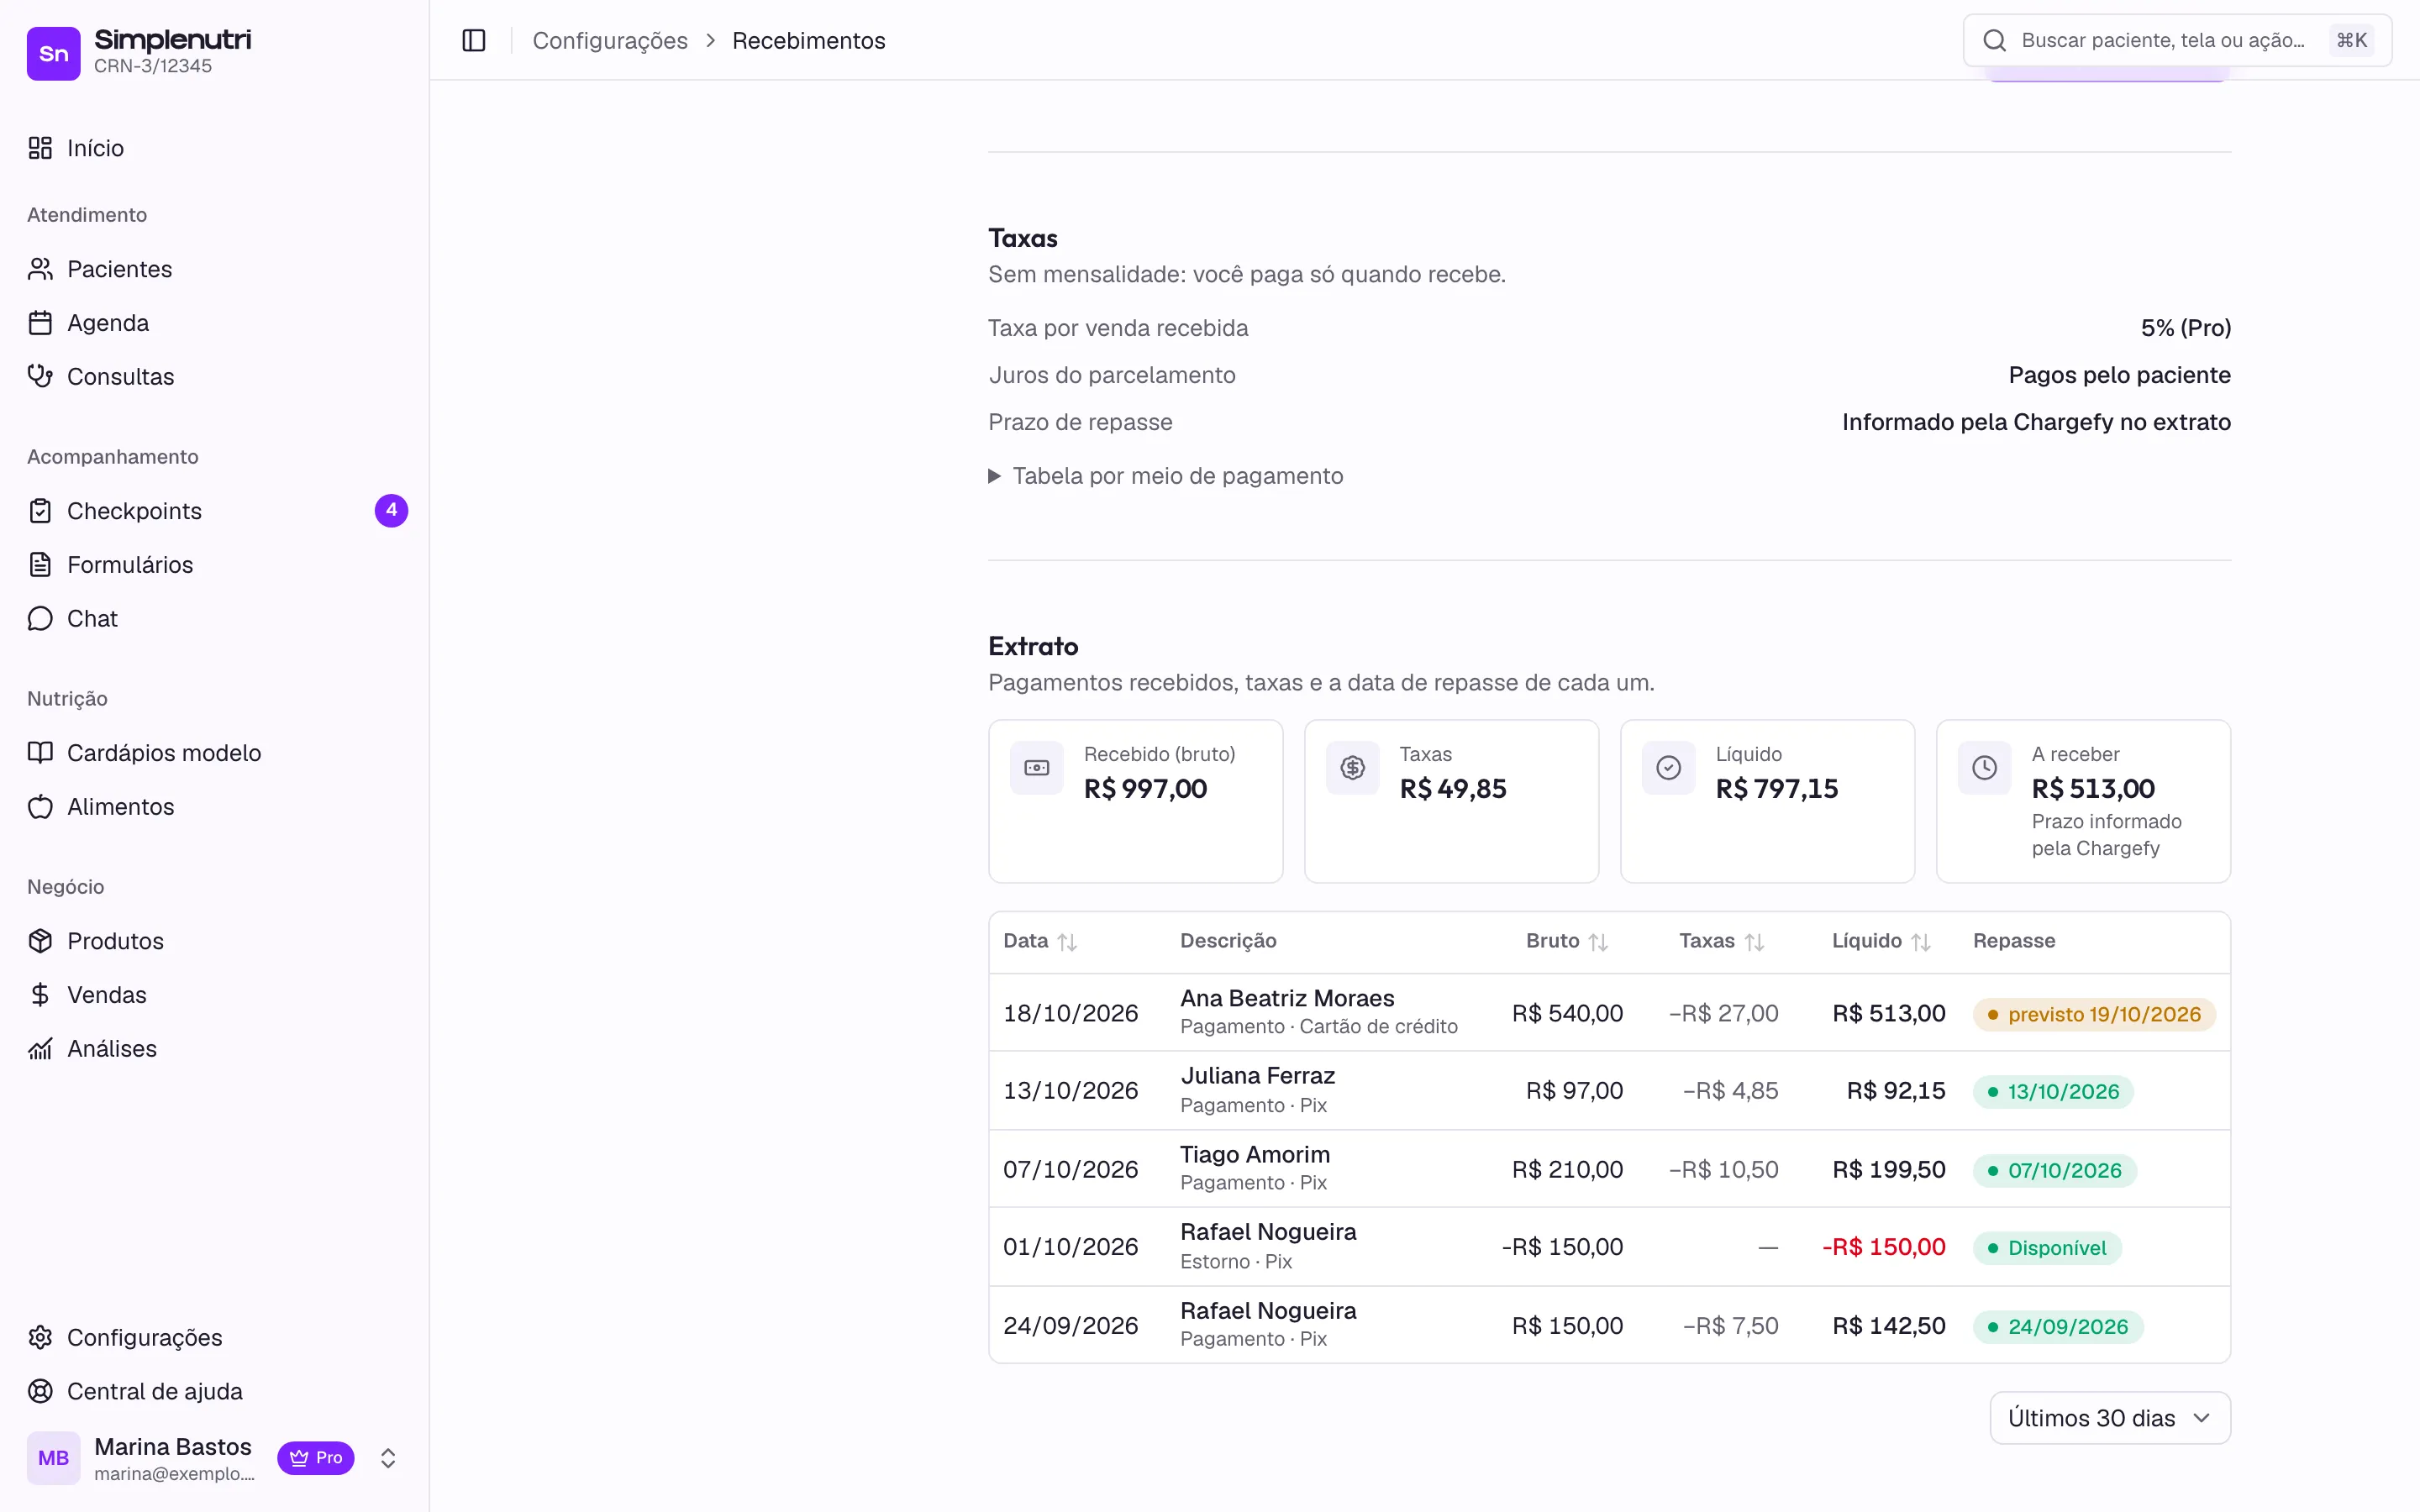
Task: Click the Simplenutri Sn logo
Action: (x=53, y=53)
